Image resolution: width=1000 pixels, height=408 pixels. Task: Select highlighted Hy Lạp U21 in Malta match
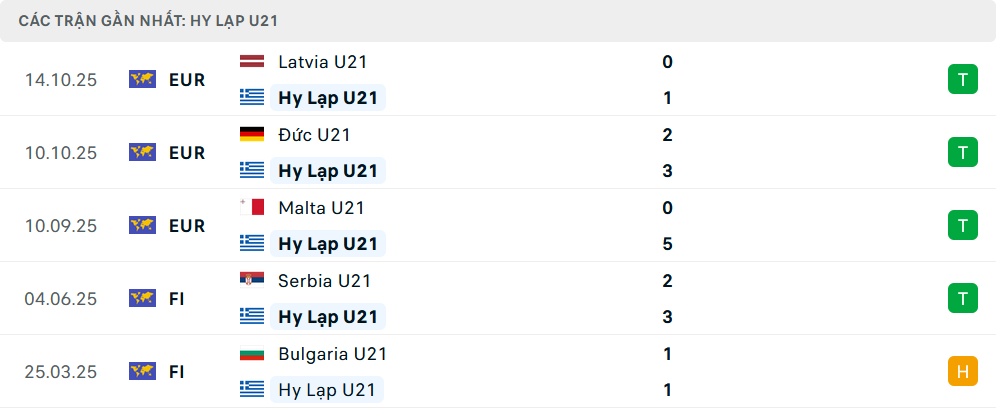click(328, 244)
